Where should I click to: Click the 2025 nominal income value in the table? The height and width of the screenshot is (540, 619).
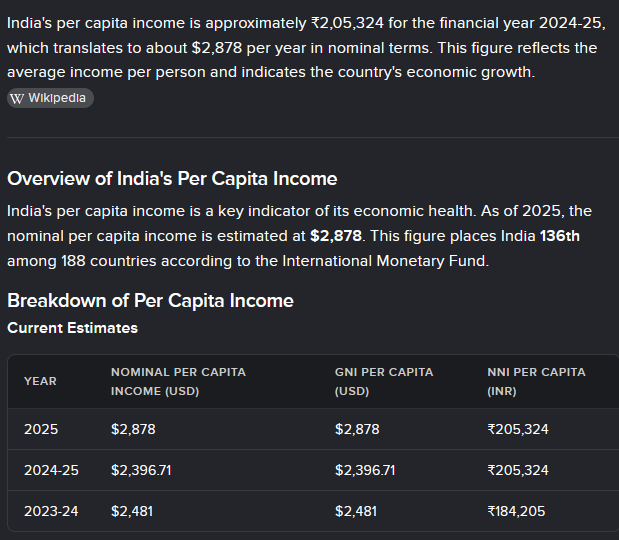click(133, 429)
